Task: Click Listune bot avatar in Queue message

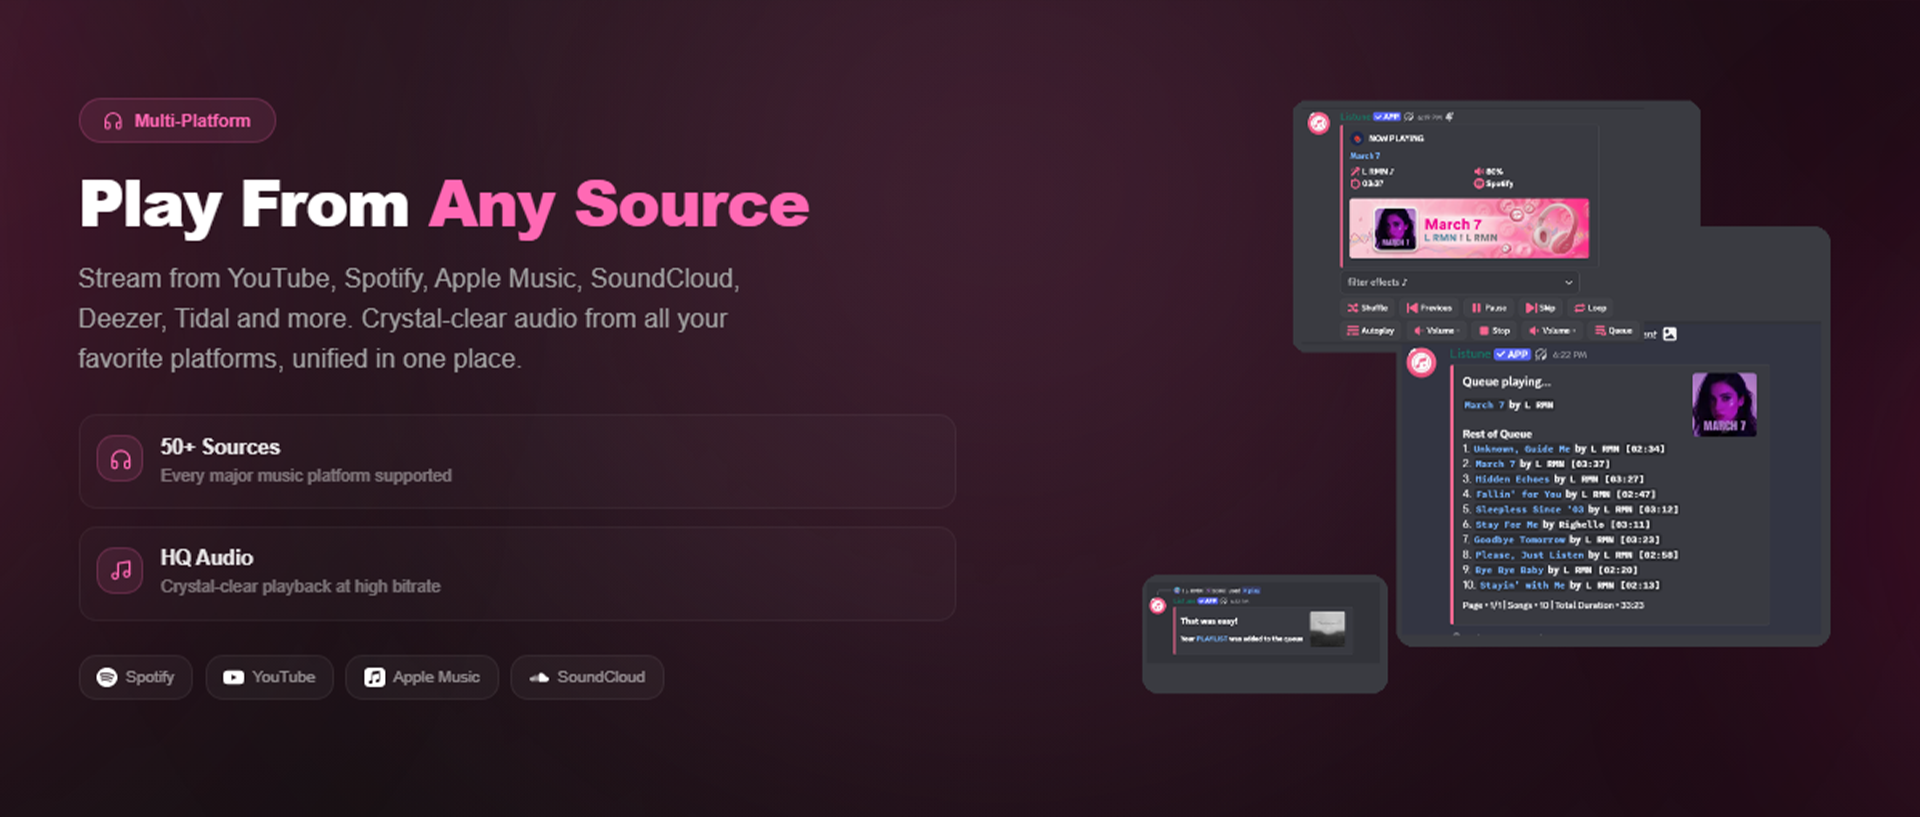Action: pos(1421,362)
